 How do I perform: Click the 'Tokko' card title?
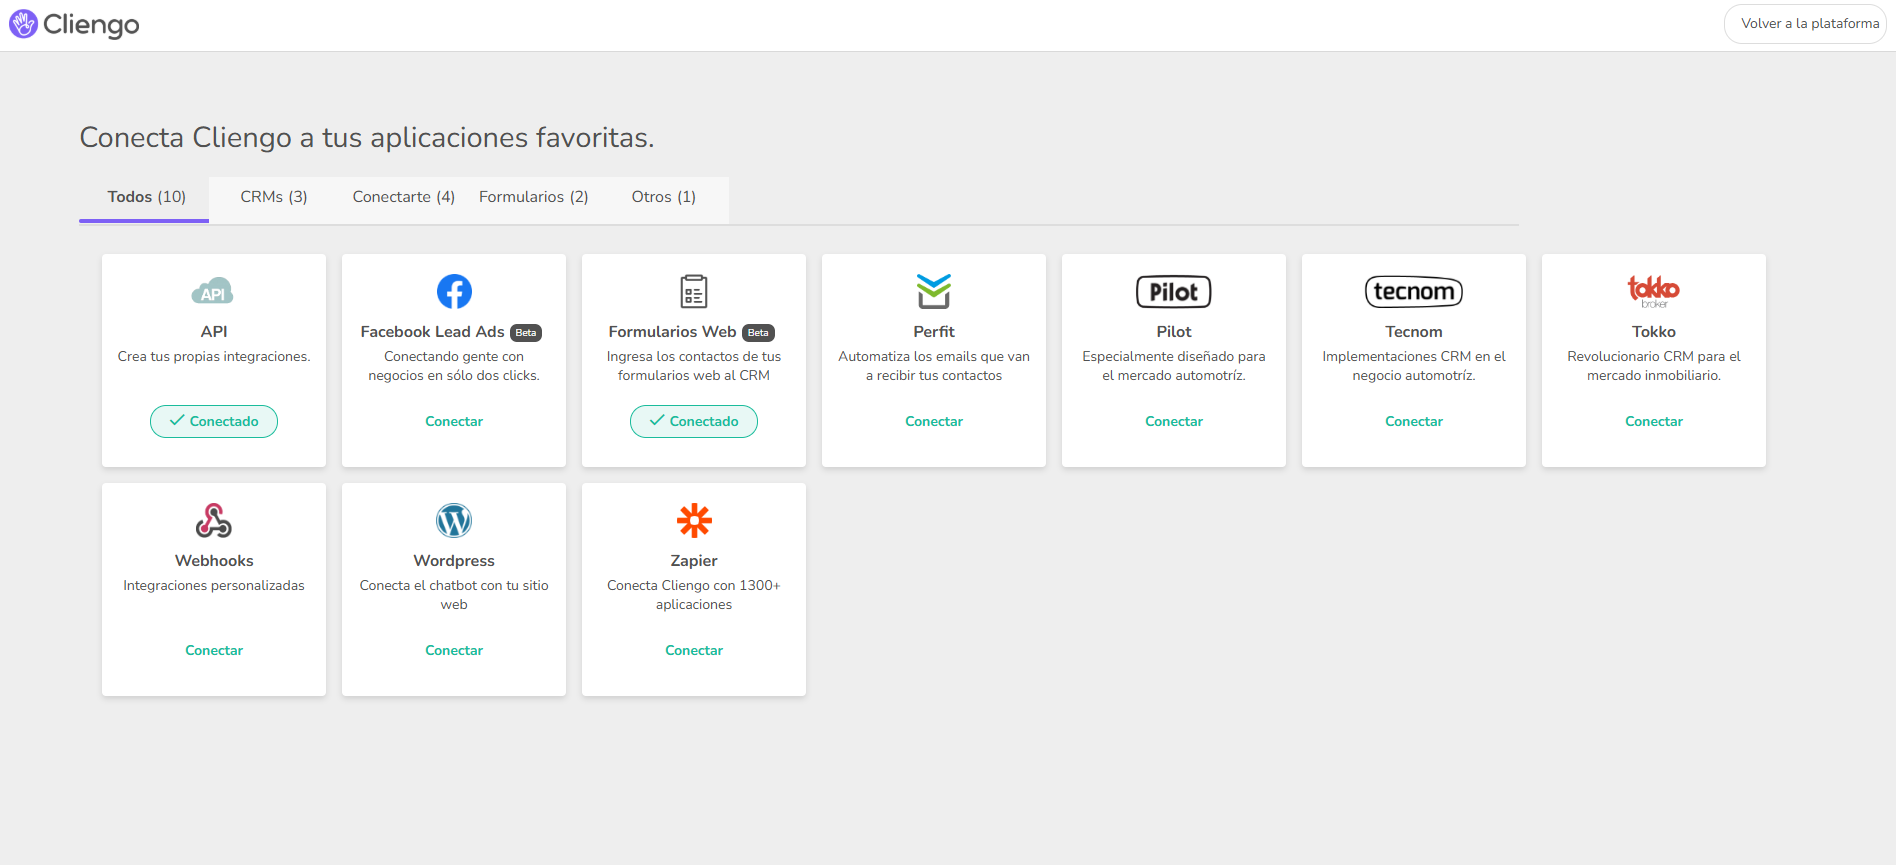coord(1654,332)
